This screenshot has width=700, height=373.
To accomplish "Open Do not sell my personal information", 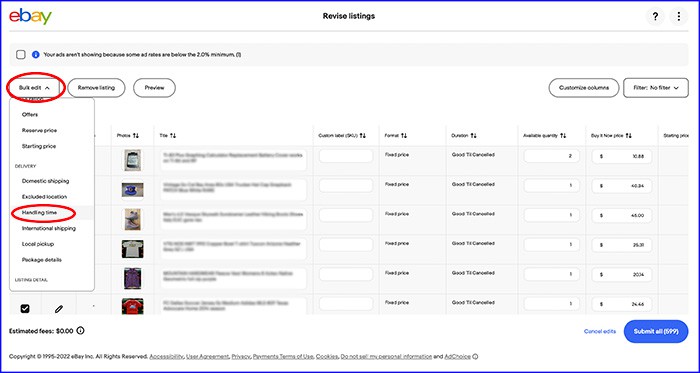I will (x=386, y=356).
